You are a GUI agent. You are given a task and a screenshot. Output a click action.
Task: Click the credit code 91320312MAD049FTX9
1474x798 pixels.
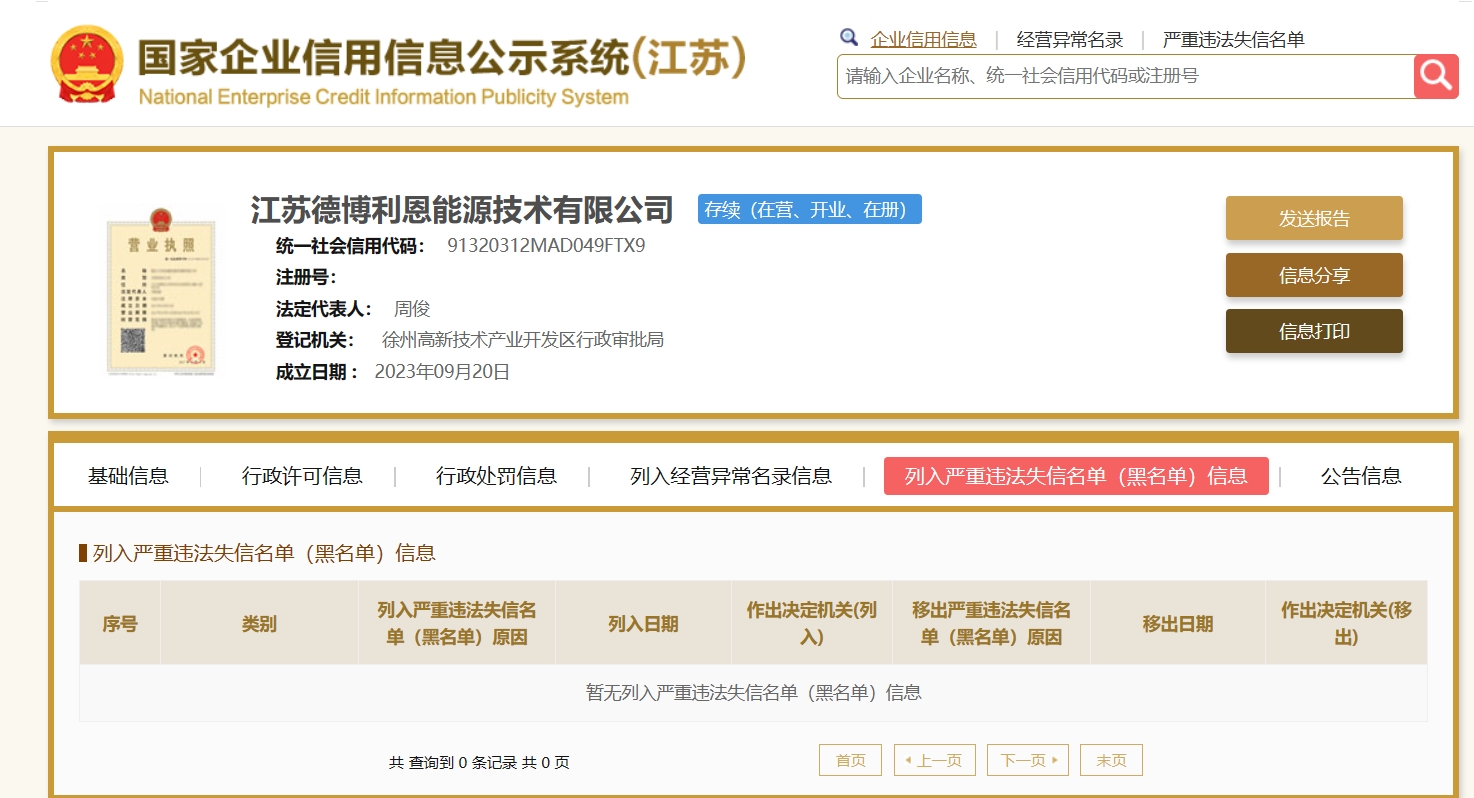click(x=546, y=246)
